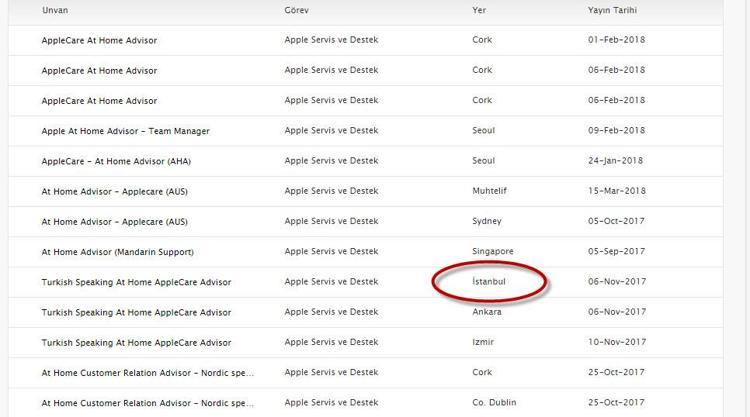This screenshot has height=417, width=750.
Task: Open AppleCare At Home Advisor posted 01-Feb-2018
Action: click(99, 41)
